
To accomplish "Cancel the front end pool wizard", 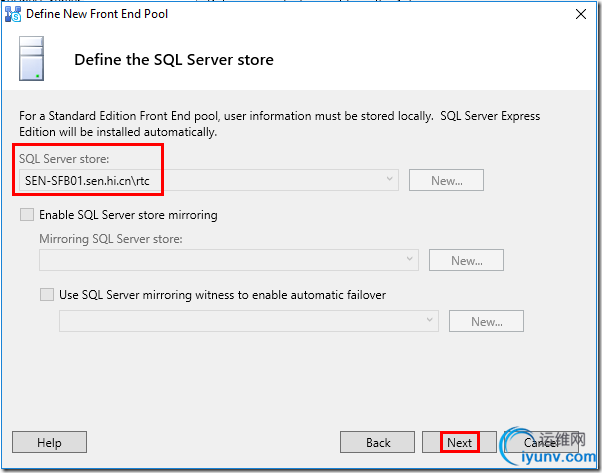I will point(541,442).
